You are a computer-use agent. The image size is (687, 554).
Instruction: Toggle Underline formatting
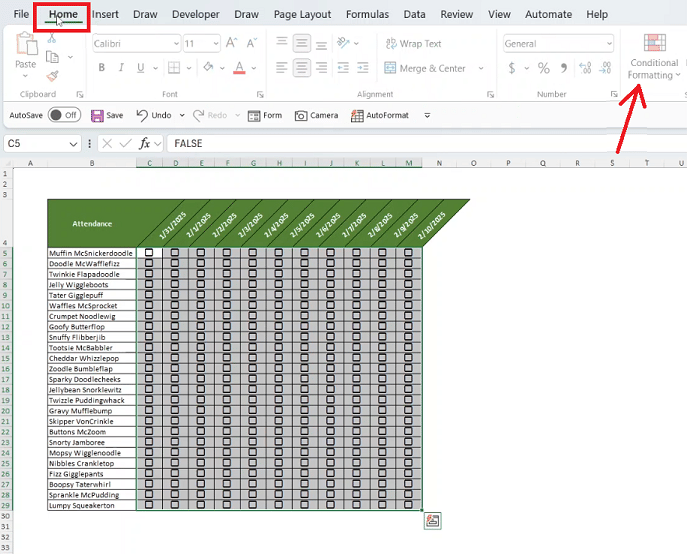tap(141, 67)
